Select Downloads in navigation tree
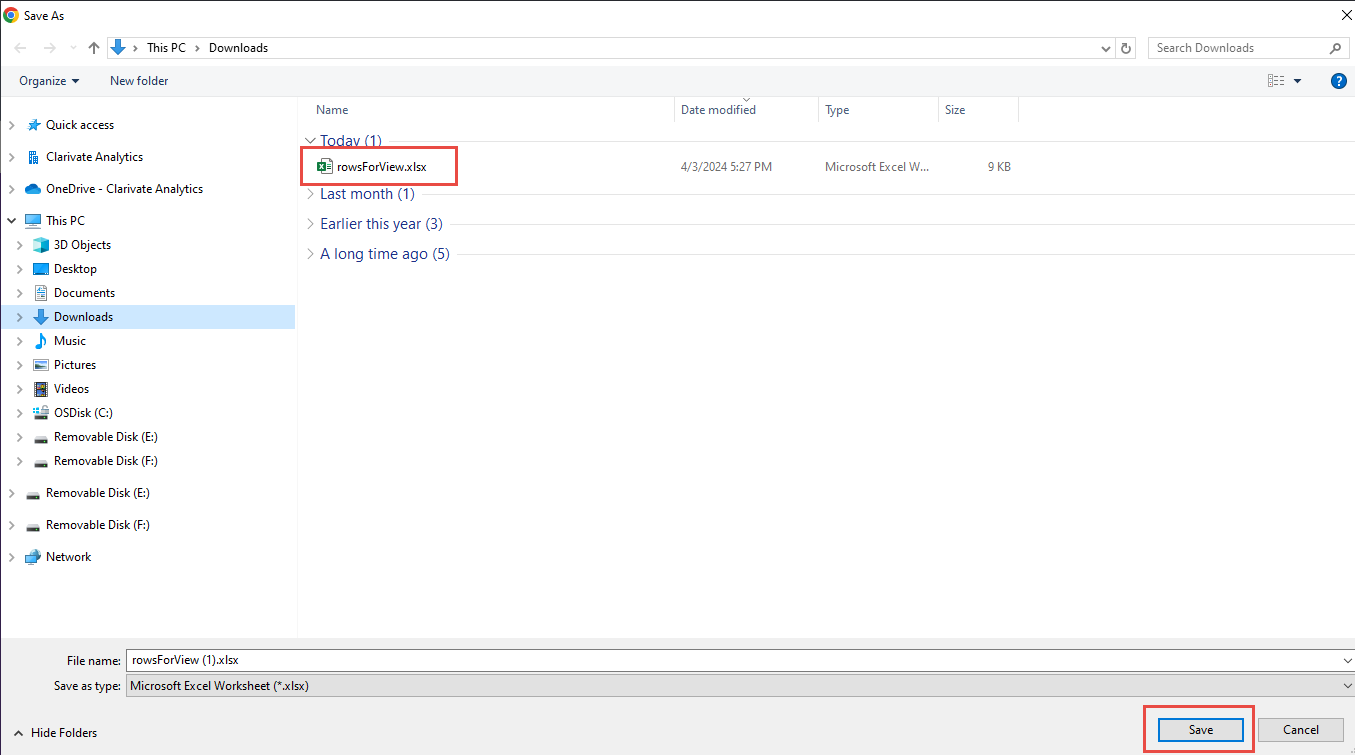Screen dimensions: 1355x755 click(83, 317)
